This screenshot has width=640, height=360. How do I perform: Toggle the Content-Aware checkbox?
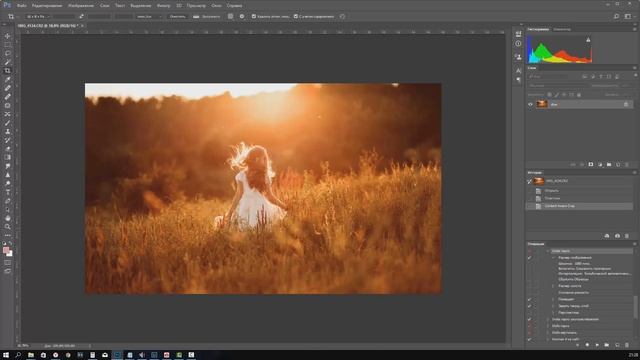pos(296,16)
